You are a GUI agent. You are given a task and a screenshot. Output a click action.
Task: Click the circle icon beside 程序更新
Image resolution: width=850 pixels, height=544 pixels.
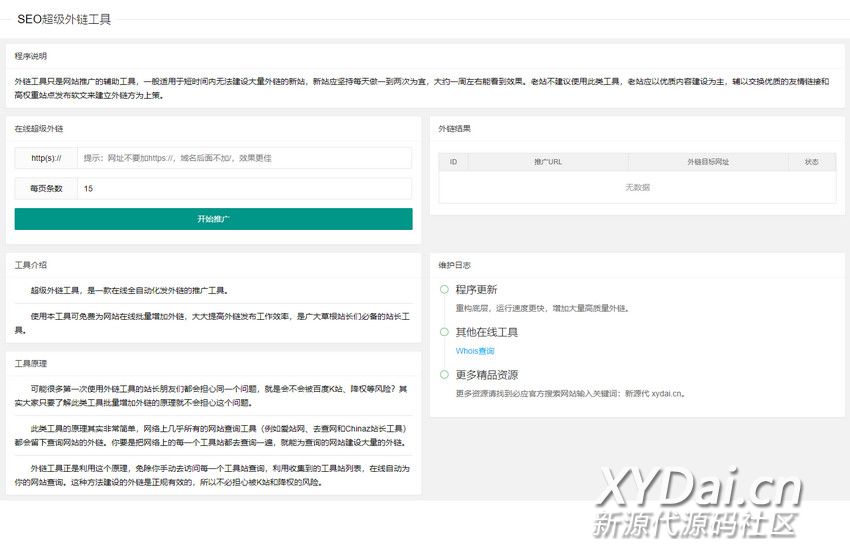coord(443,290)
